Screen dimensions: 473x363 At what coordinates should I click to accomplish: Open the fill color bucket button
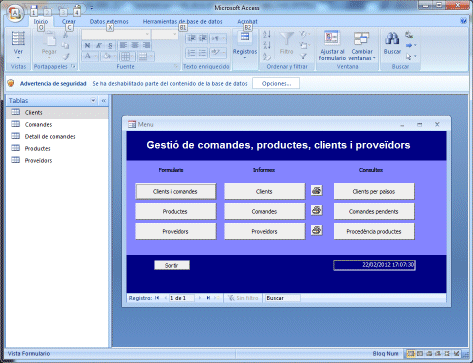click(x=107, y=56)
